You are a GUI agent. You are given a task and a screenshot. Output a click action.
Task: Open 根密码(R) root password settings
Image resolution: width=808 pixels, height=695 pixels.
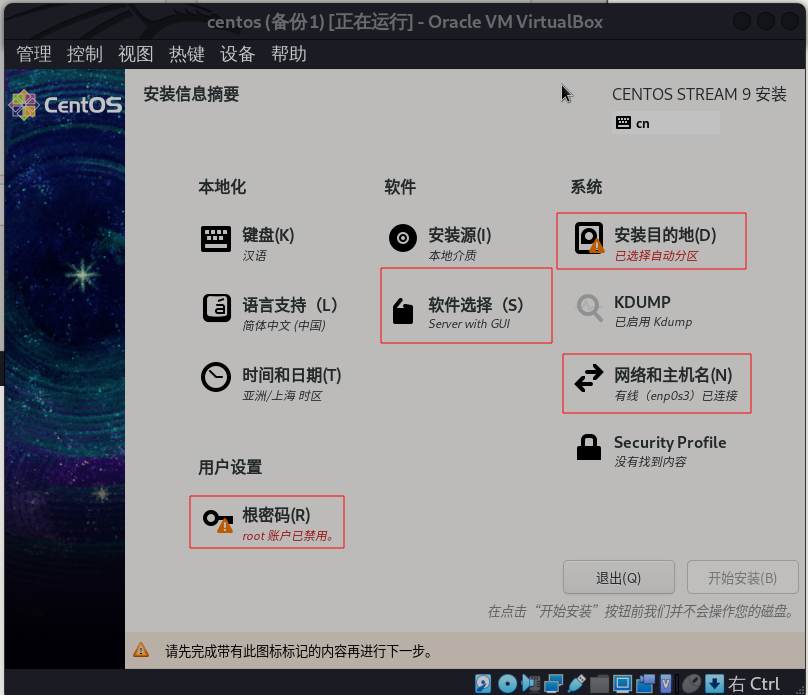tap(267, 522)
